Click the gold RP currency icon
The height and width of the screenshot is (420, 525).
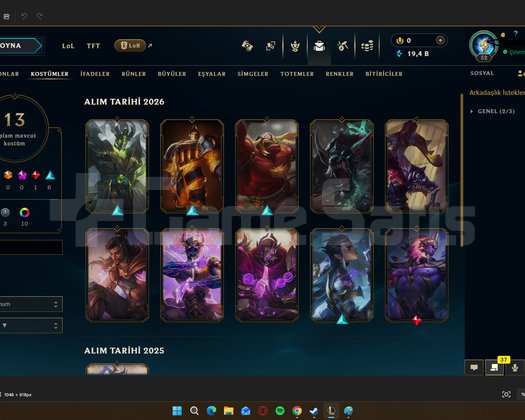(x=399, y=41)
